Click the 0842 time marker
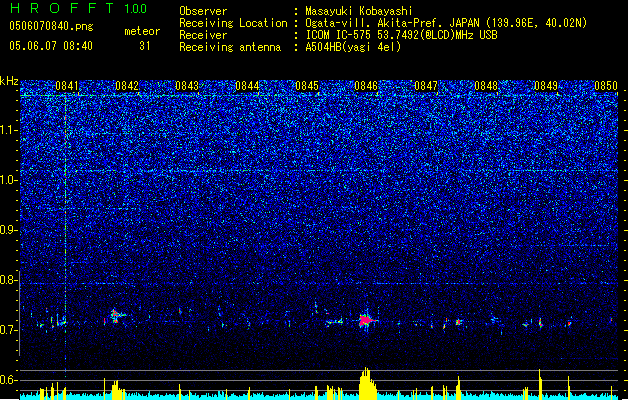The width and height of the screenshot is (629, 400). pos(127,86)
